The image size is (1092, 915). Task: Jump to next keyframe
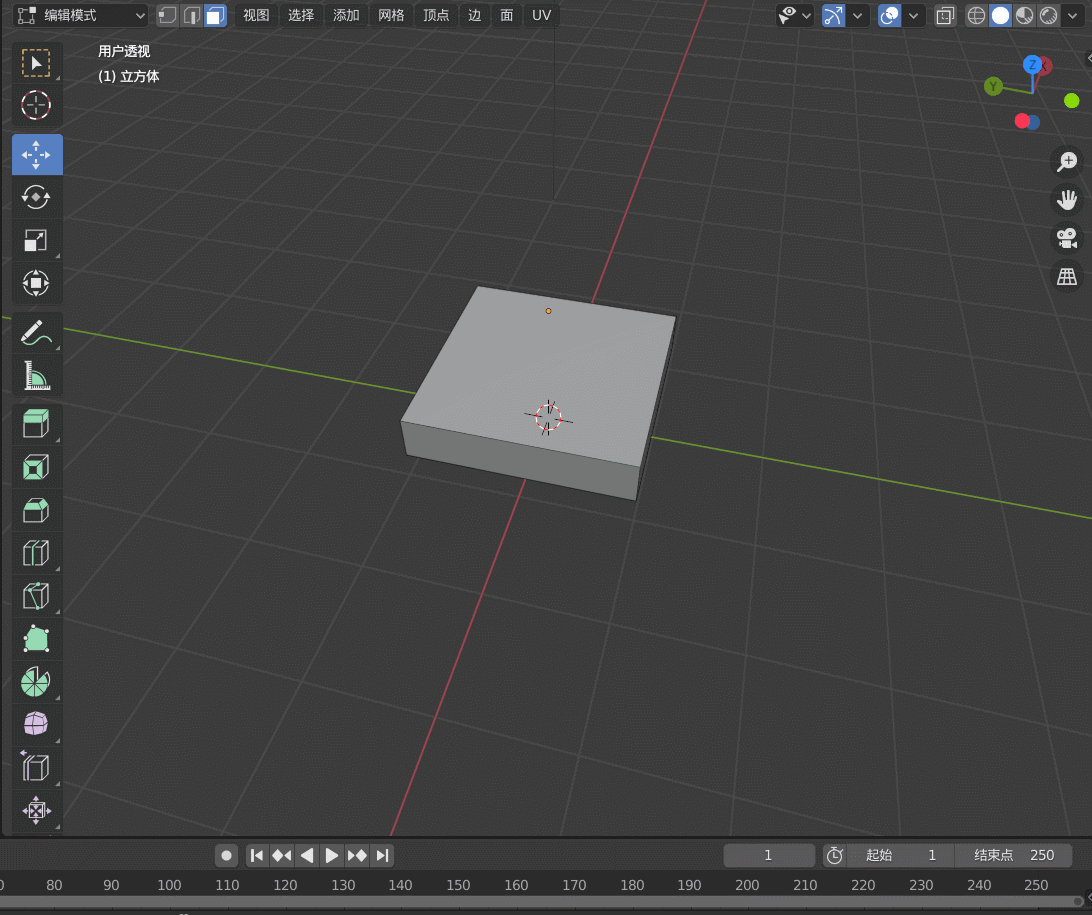(357, 855)
